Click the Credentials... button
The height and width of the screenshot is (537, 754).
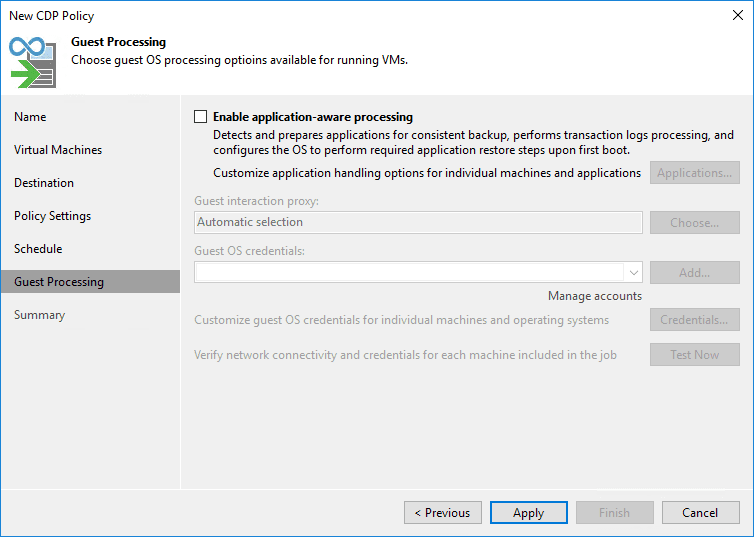(x=694, y=321)
